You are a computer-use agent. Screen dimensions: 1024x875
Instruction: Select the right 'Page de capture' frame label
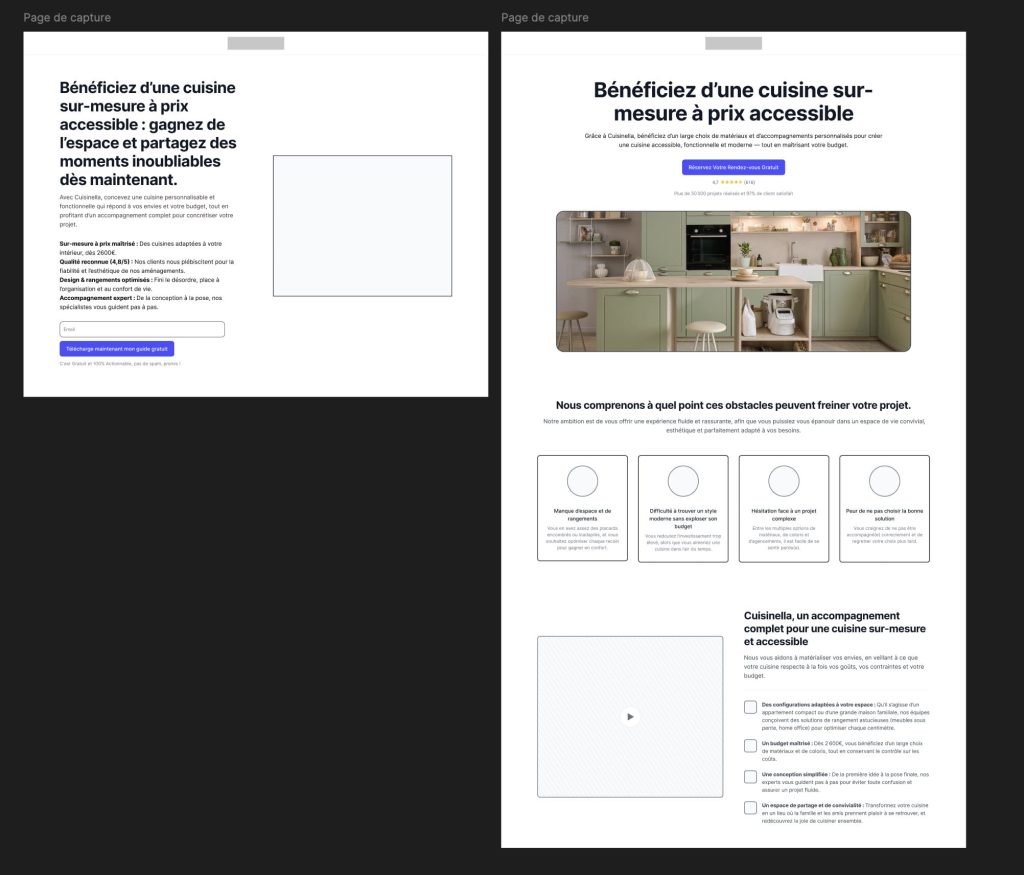pyautogui.click(x=545, y=18)
